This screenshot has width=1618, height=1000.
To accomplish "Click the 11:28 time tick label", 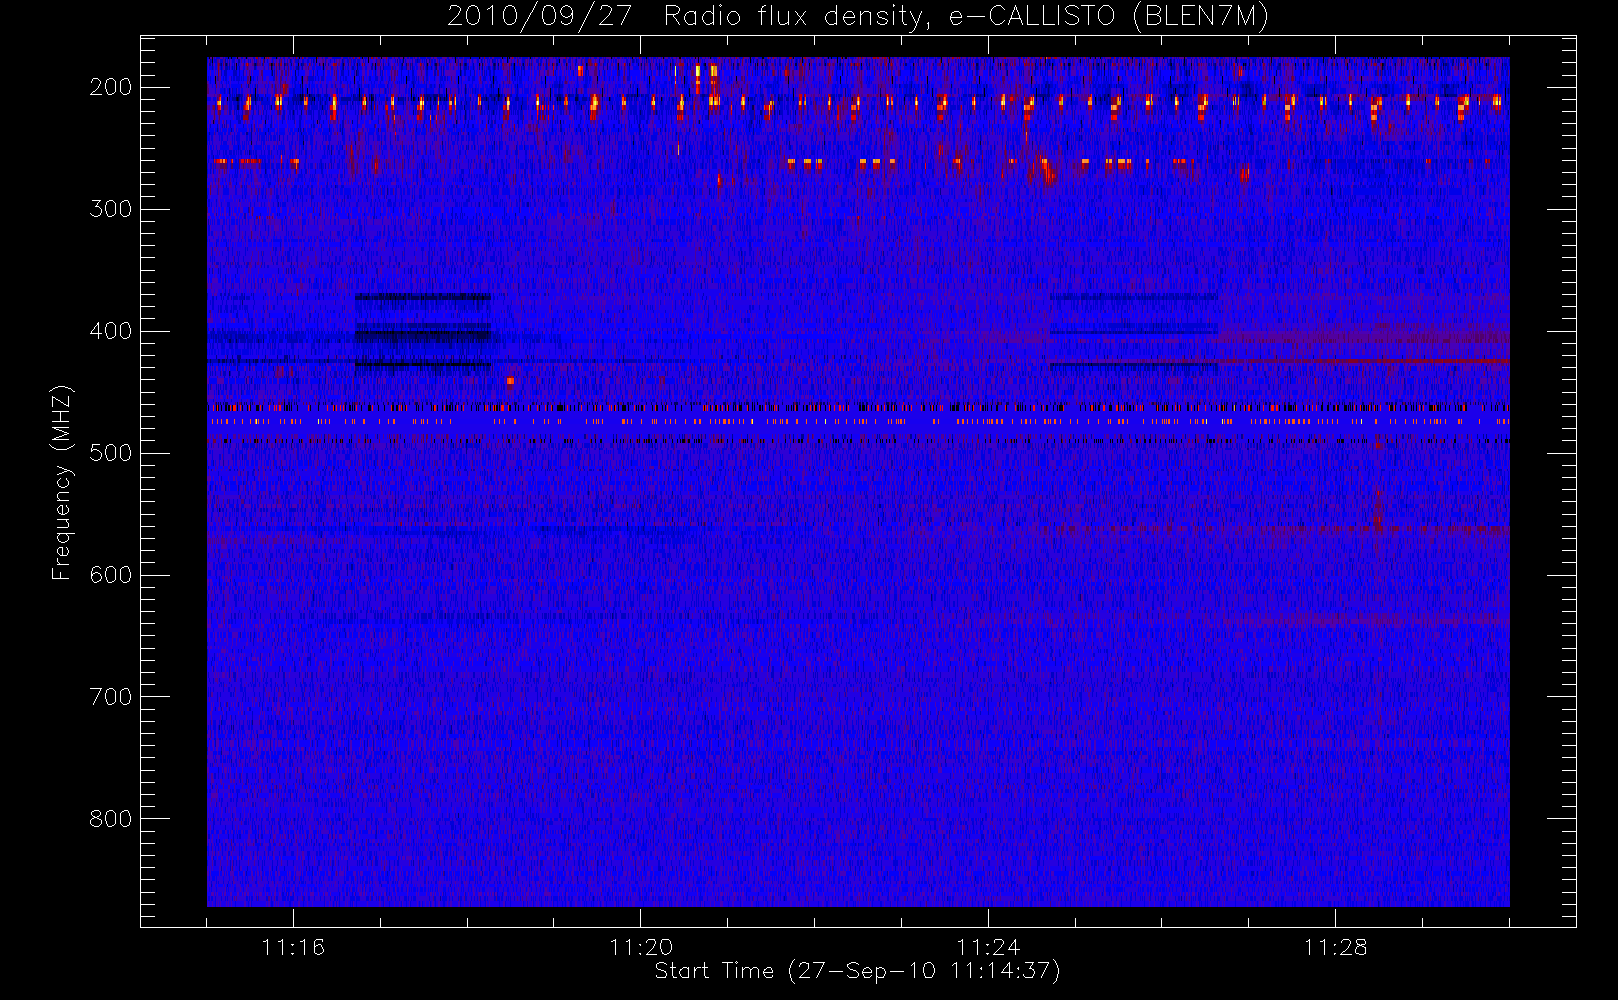I will [1335, 947].
